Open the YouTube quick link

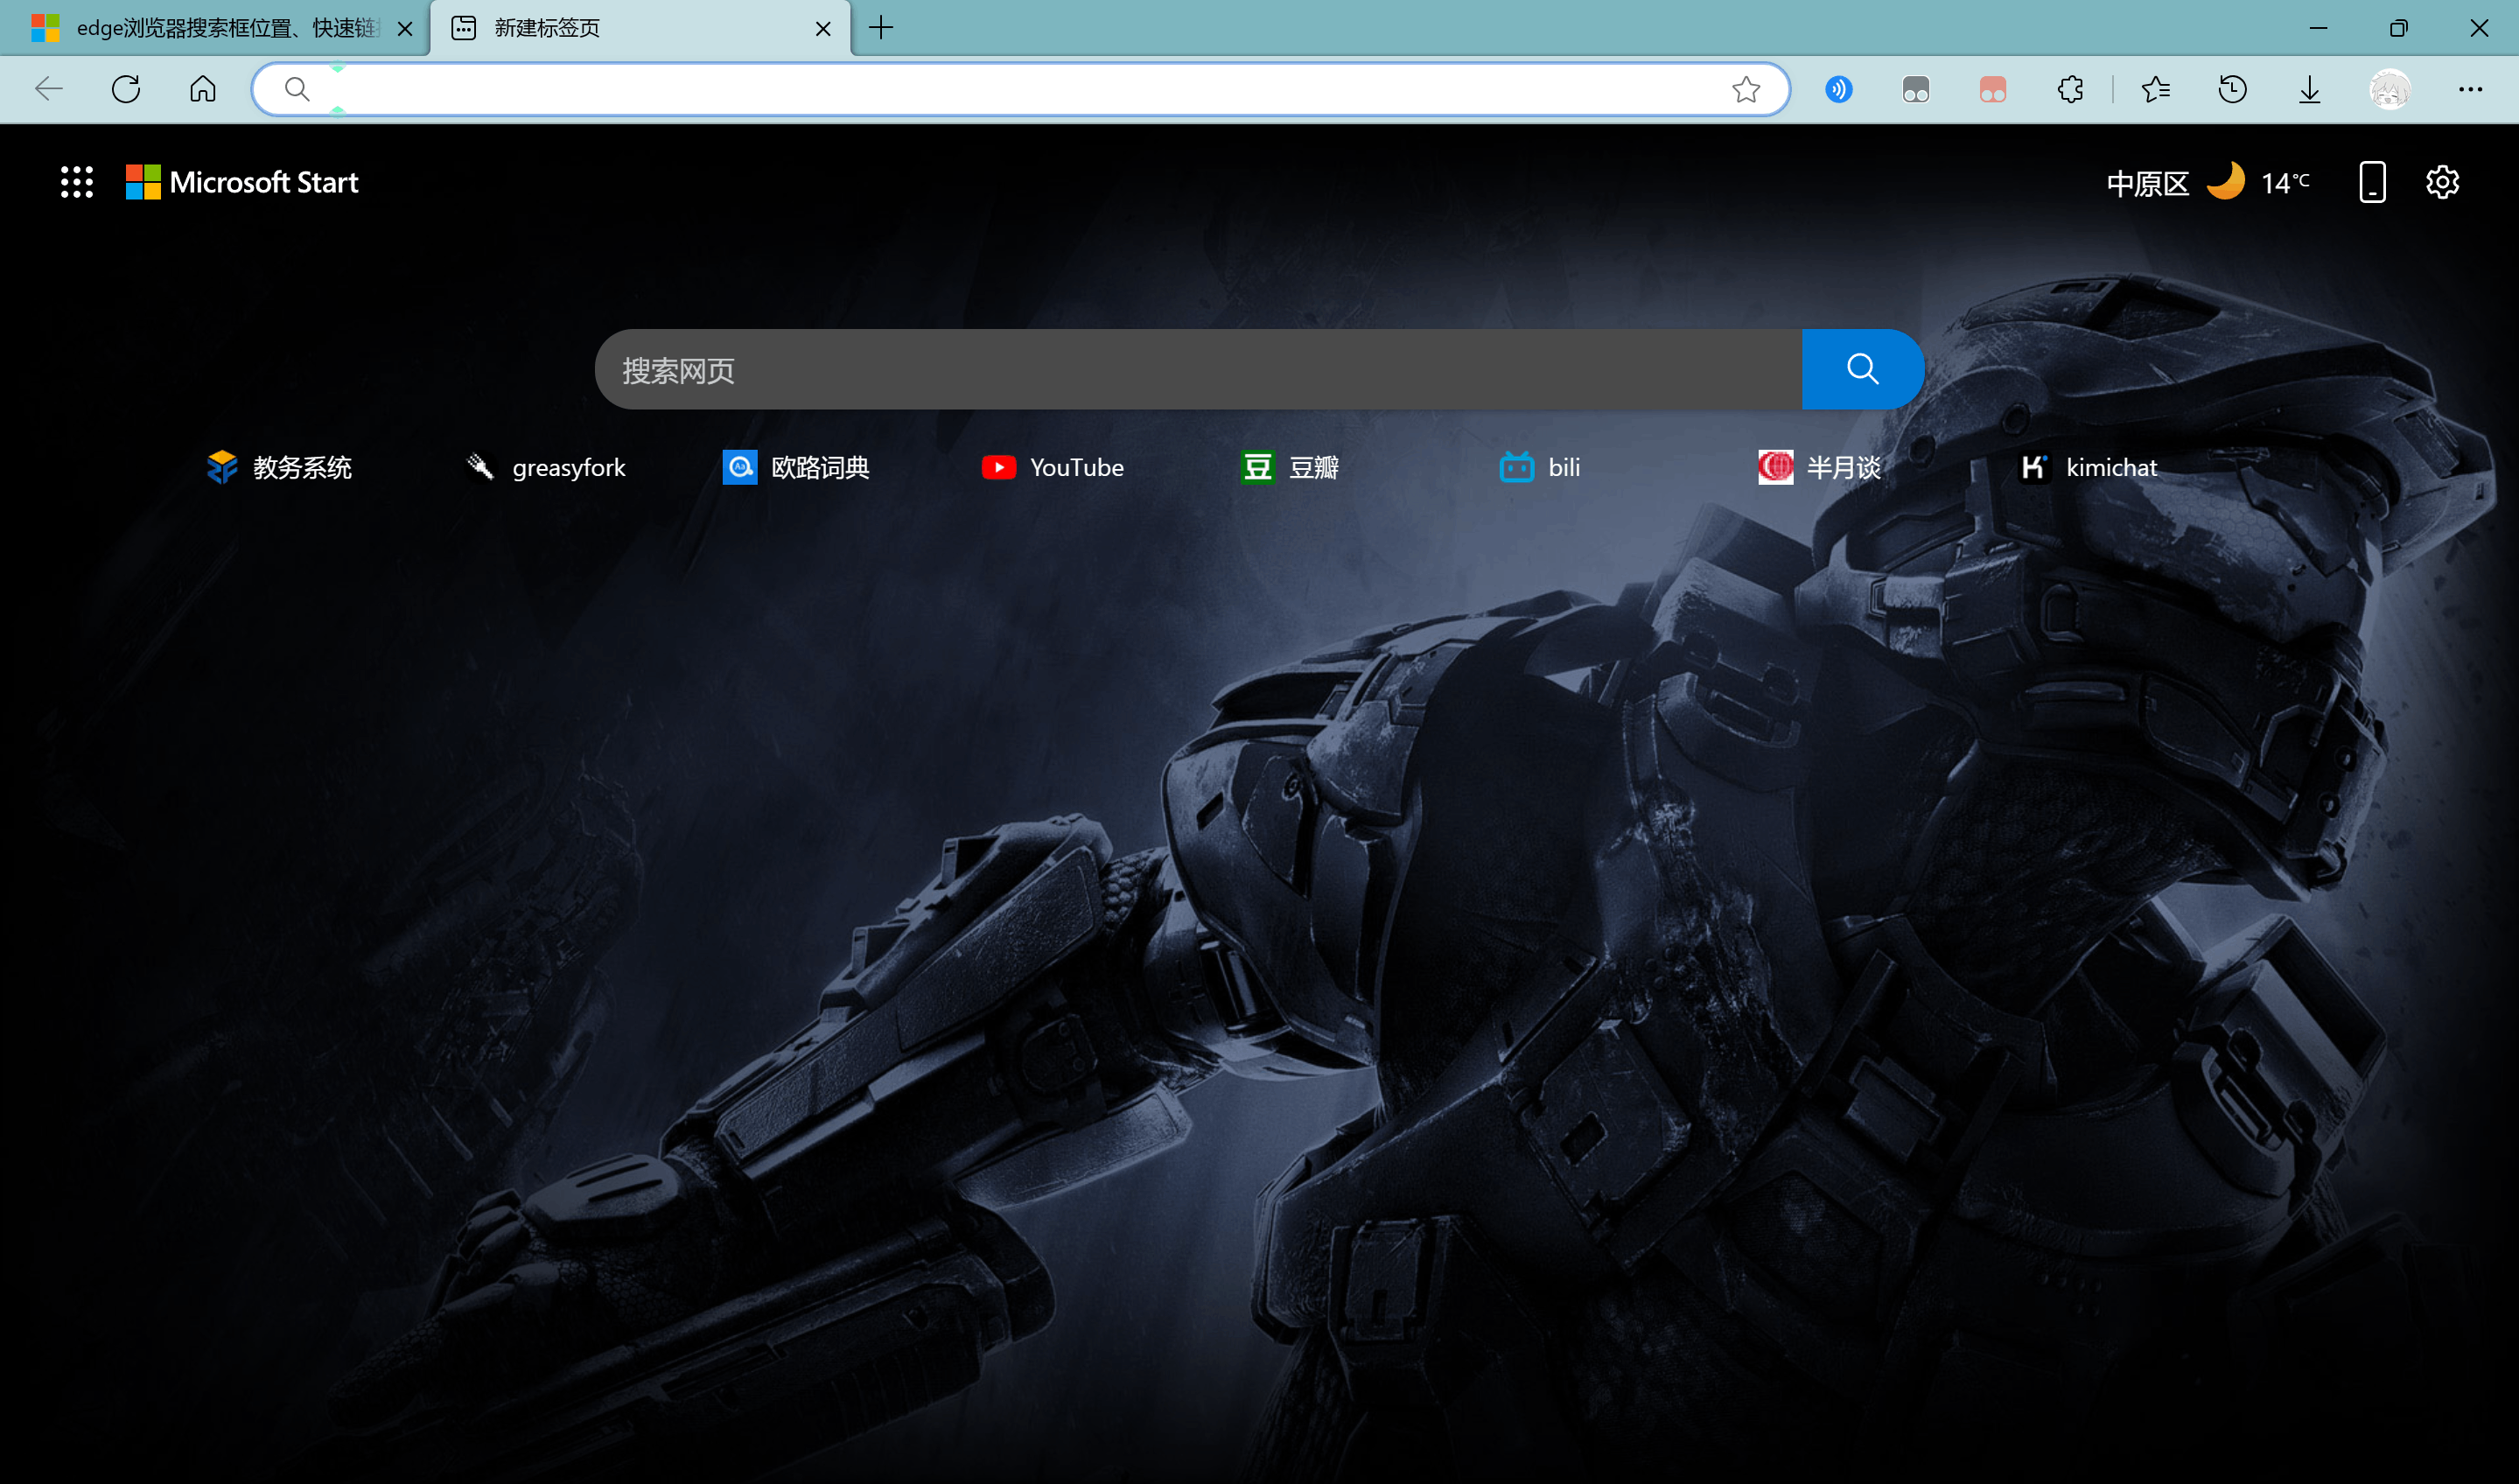pyautogui.click(x=1053, y=467)
